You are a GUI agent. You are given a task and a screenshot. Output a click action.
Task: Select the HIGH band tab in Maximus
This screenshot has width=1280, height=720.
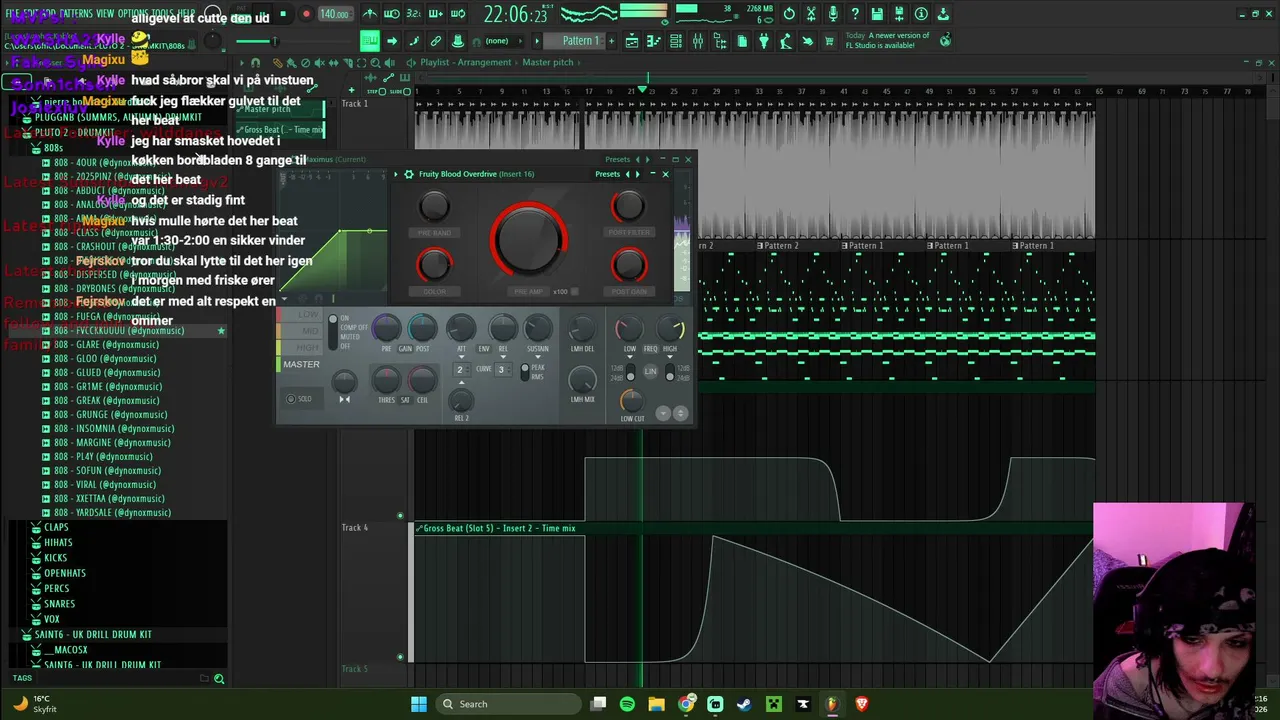click(300, 348)
